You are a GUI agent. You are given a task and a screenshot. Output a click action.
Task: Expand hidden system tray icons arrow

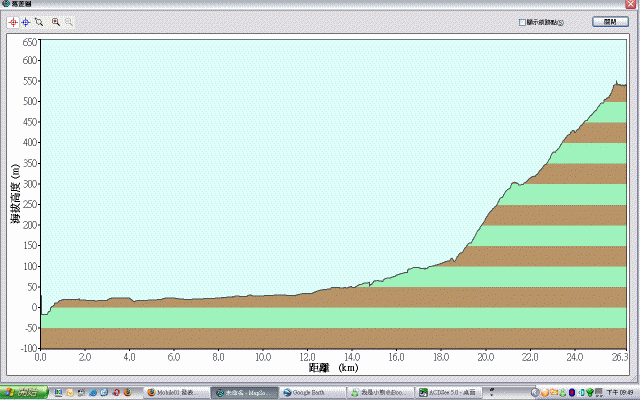[x=535, y=392]
